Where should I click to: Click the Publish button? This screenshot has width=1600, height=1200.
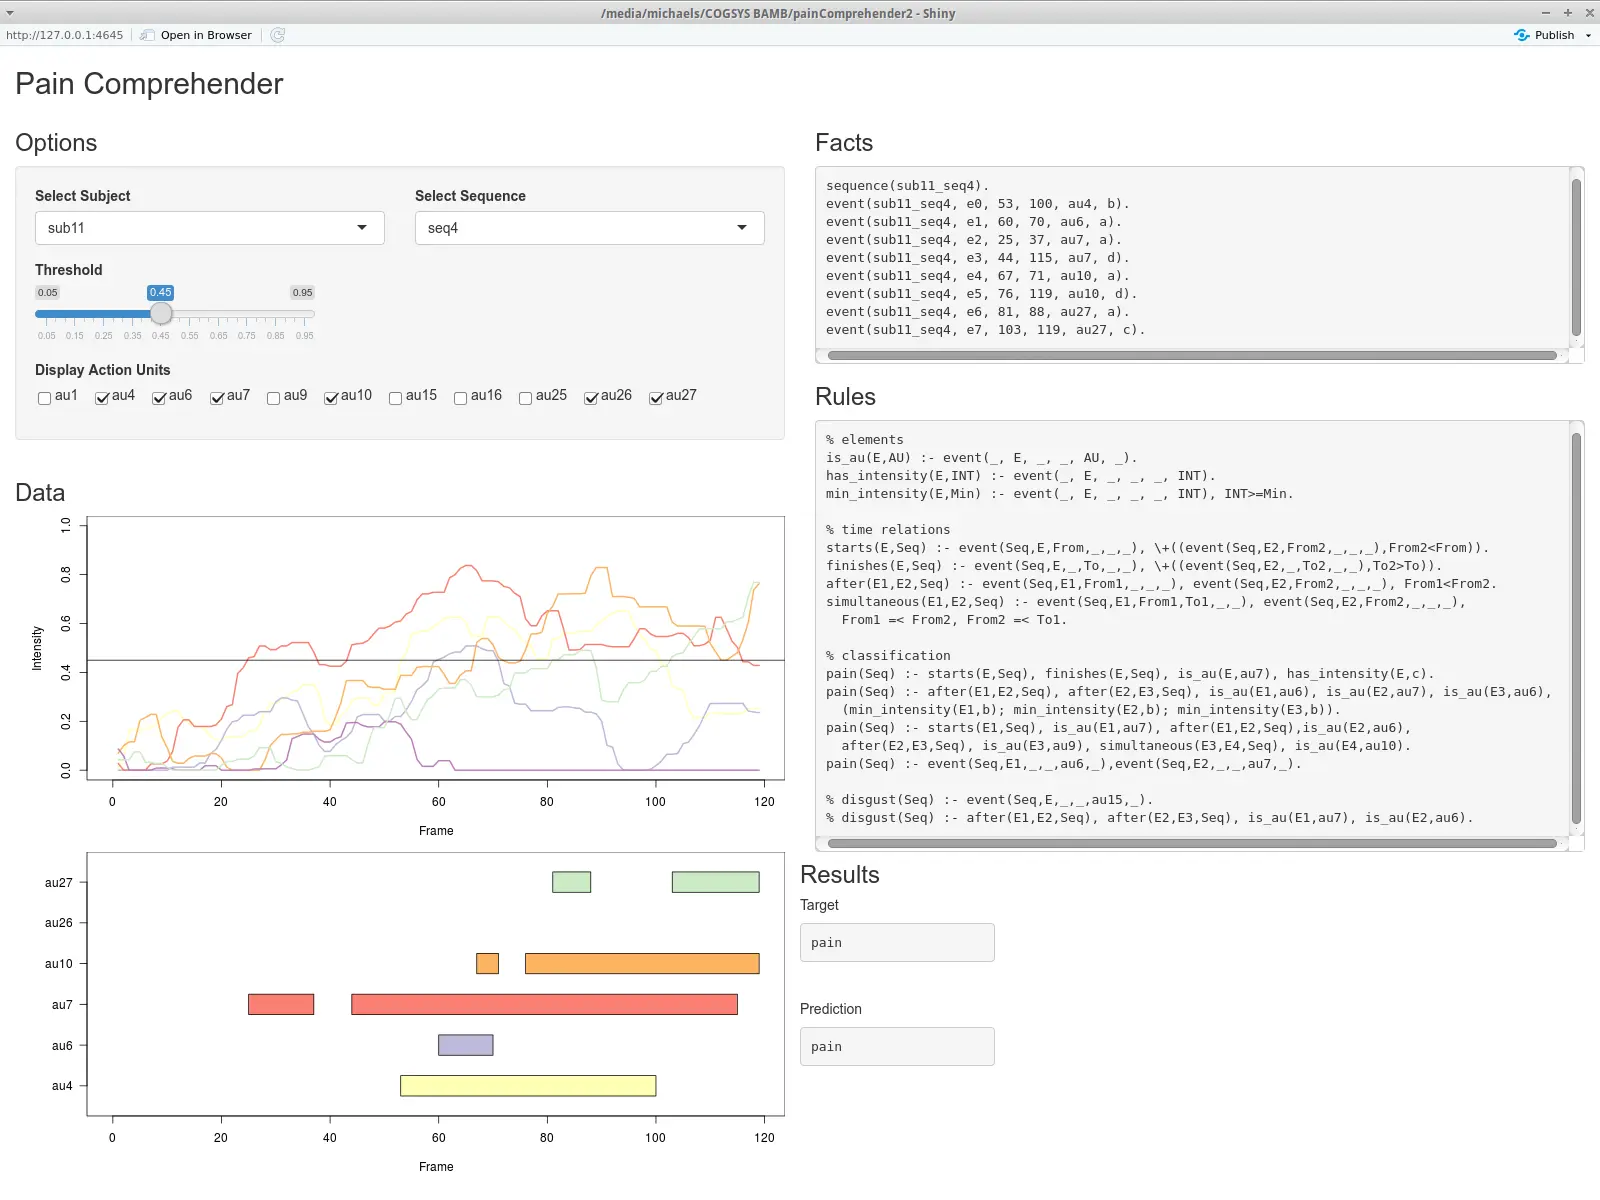(x=1544, y=35)
